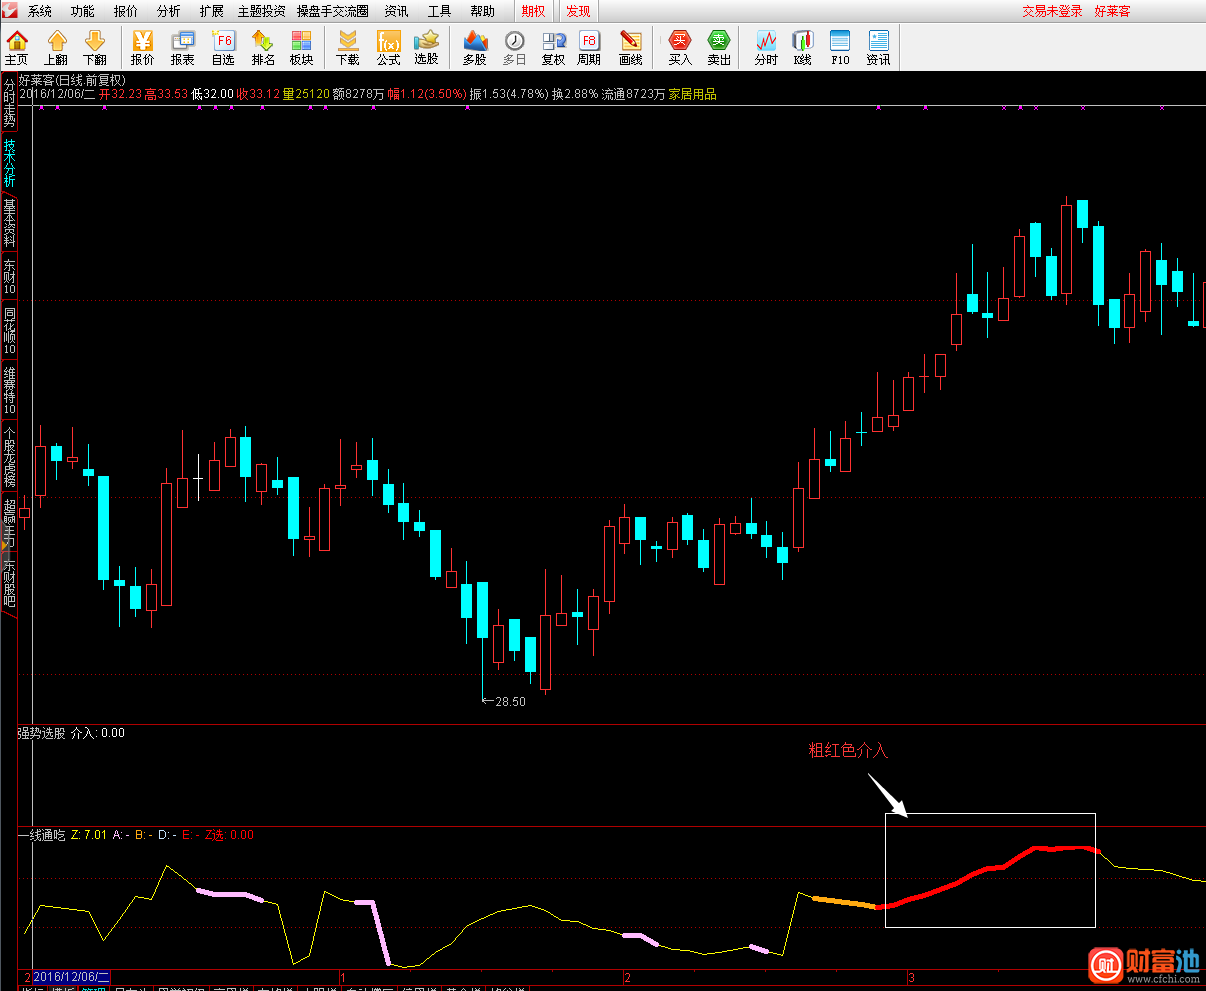Click the 自选 F6 watchlist icon
This screenshot has width=1206, height=991.
pos(223,47)
